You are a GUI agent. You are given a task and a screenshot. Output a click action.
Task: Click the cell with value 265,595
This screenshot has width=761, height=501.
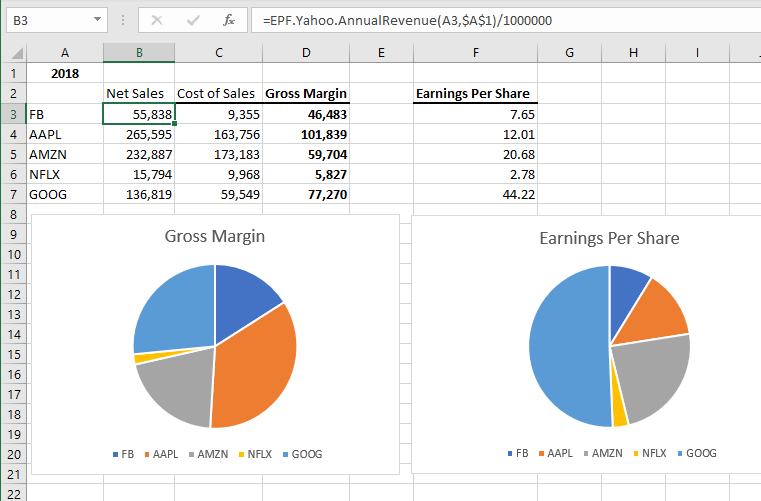point(139,134)
